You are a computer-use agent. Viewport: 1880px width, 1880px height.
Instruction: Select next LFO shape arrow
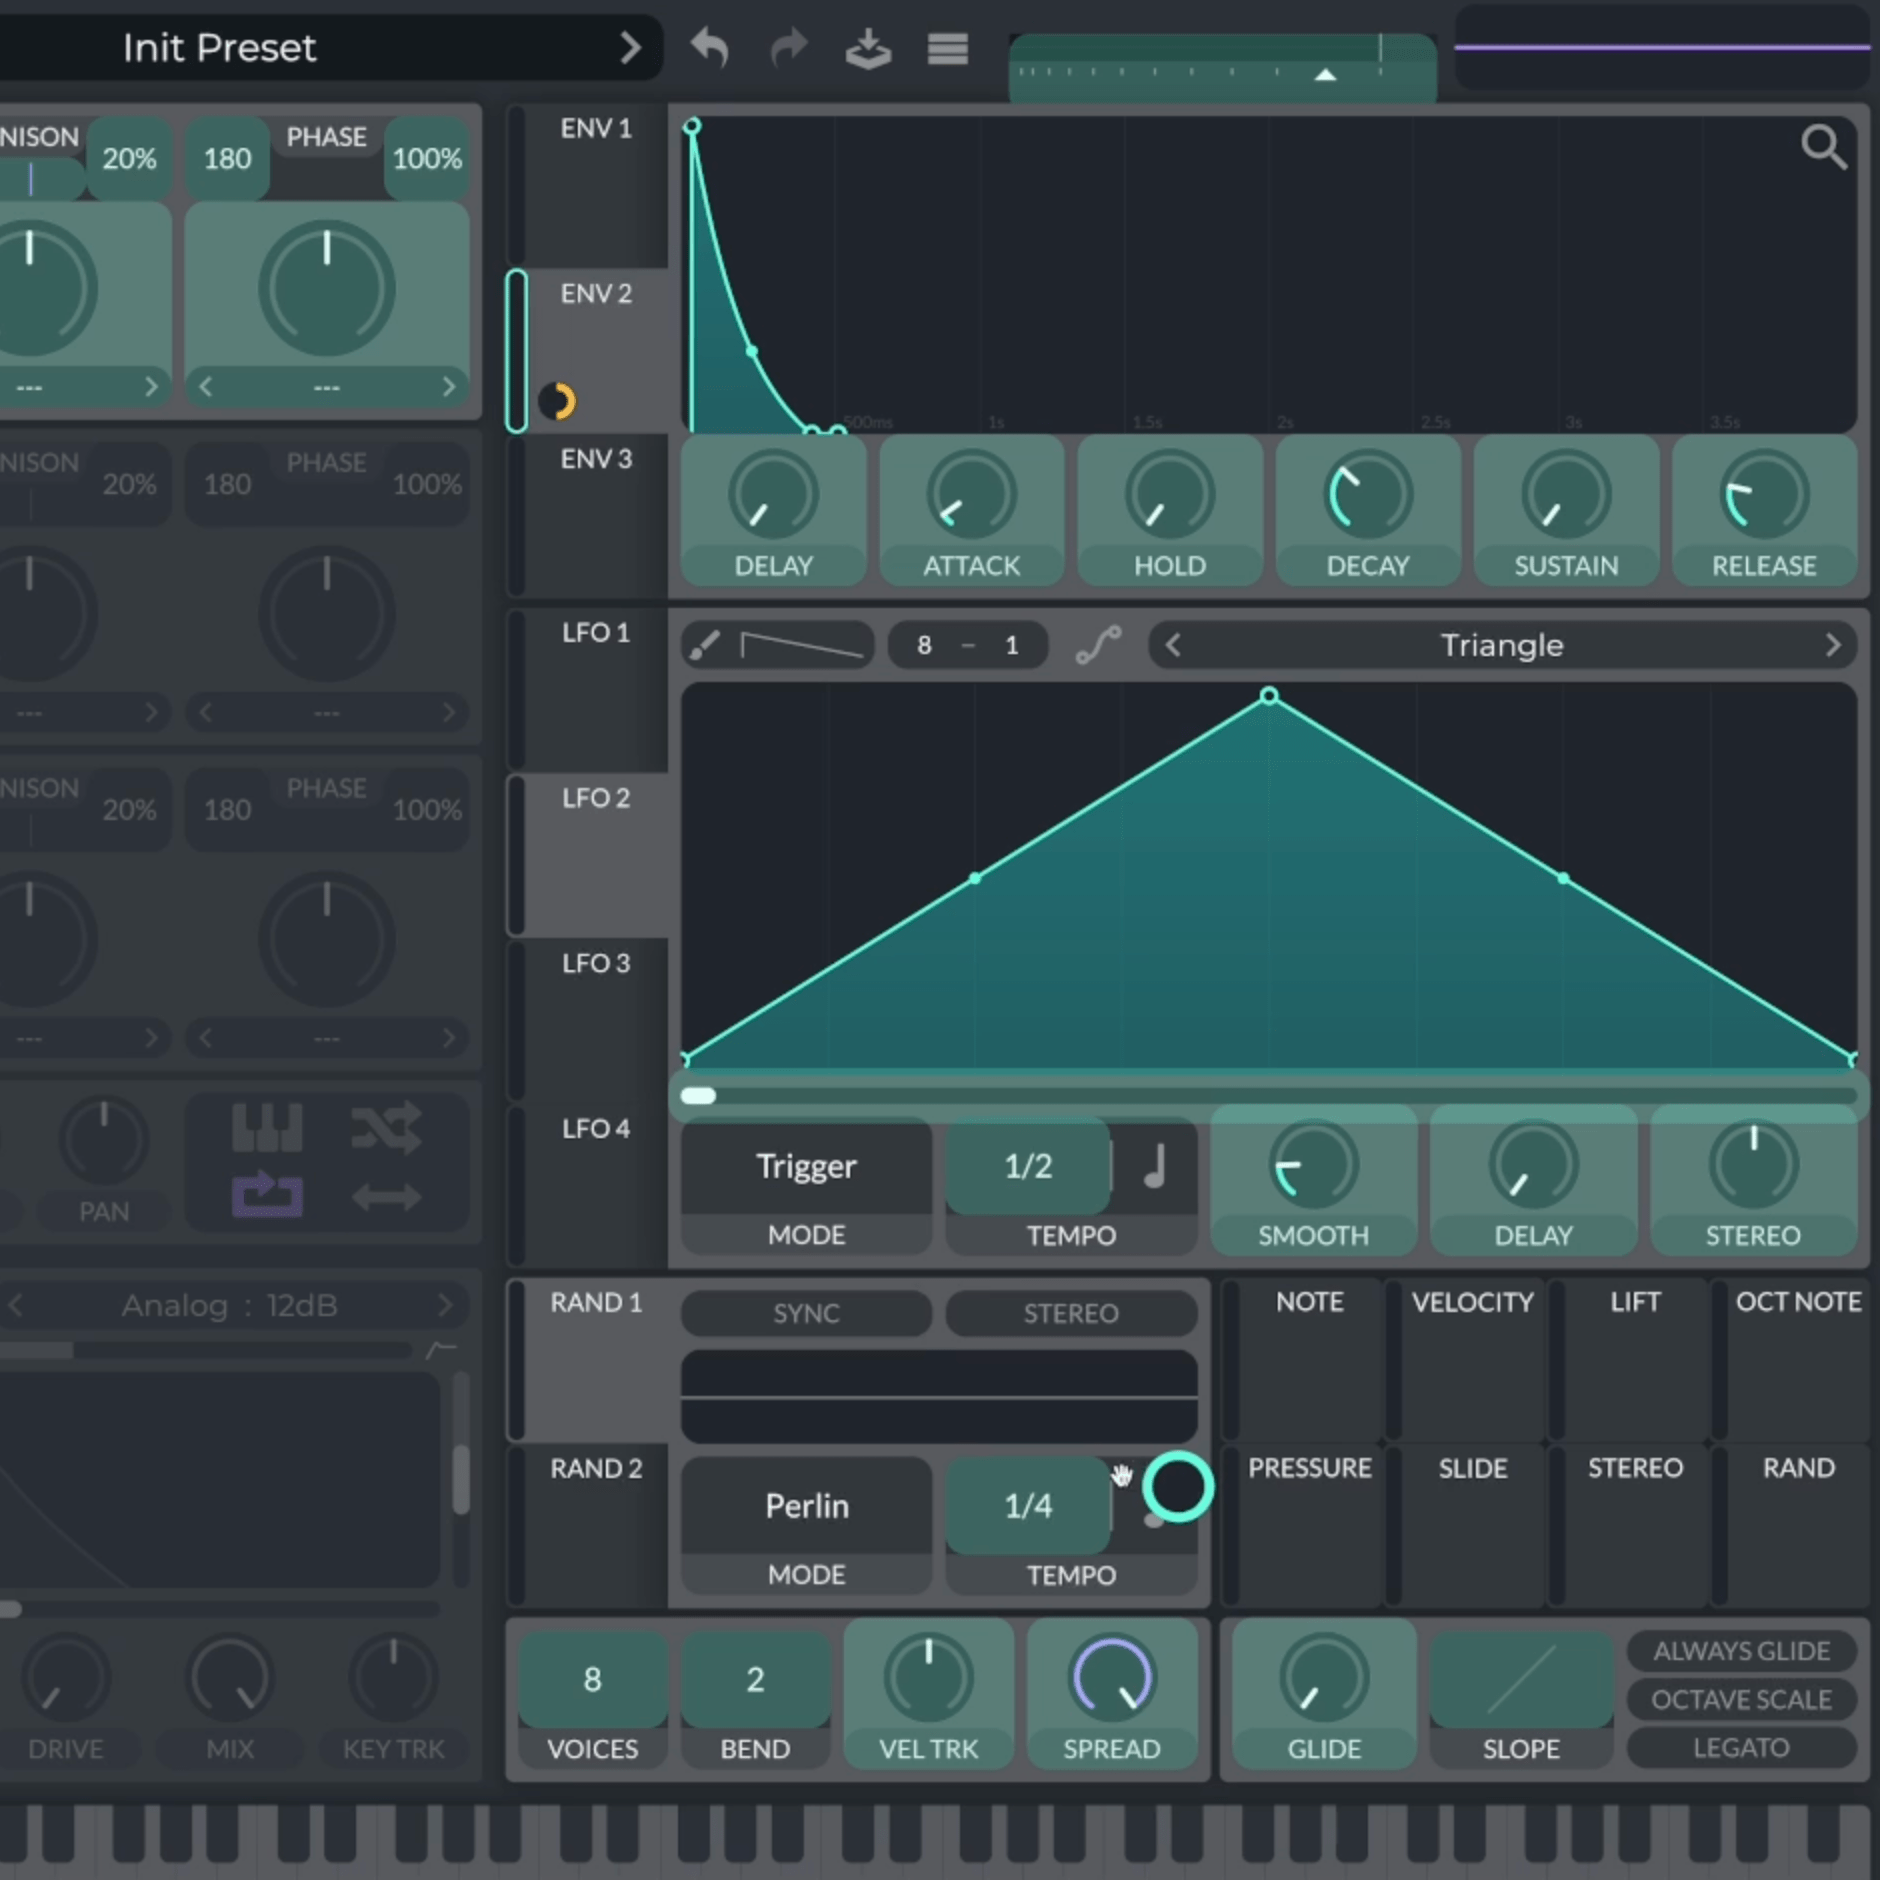(x=1832, y=645)
